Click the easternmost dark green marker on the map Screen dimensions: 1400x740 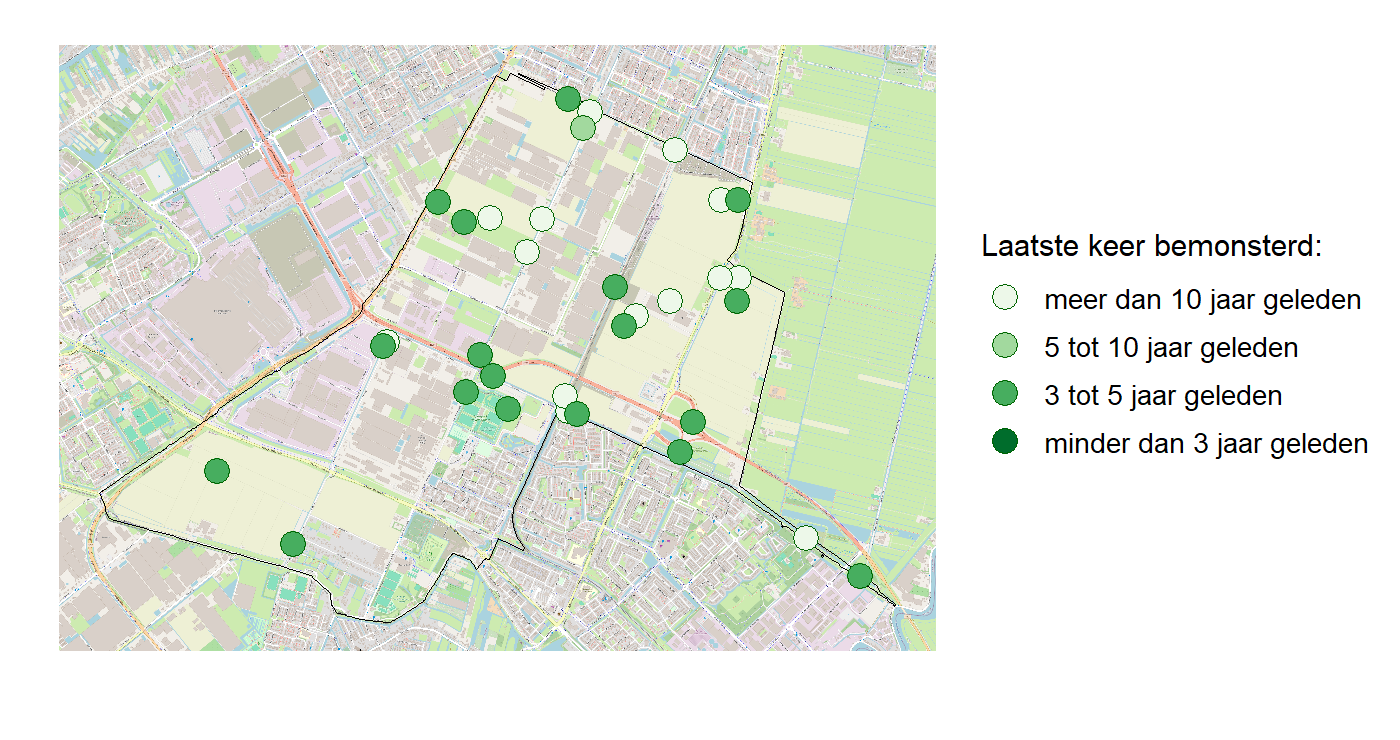pyautogui.click(x=859, y=576)
